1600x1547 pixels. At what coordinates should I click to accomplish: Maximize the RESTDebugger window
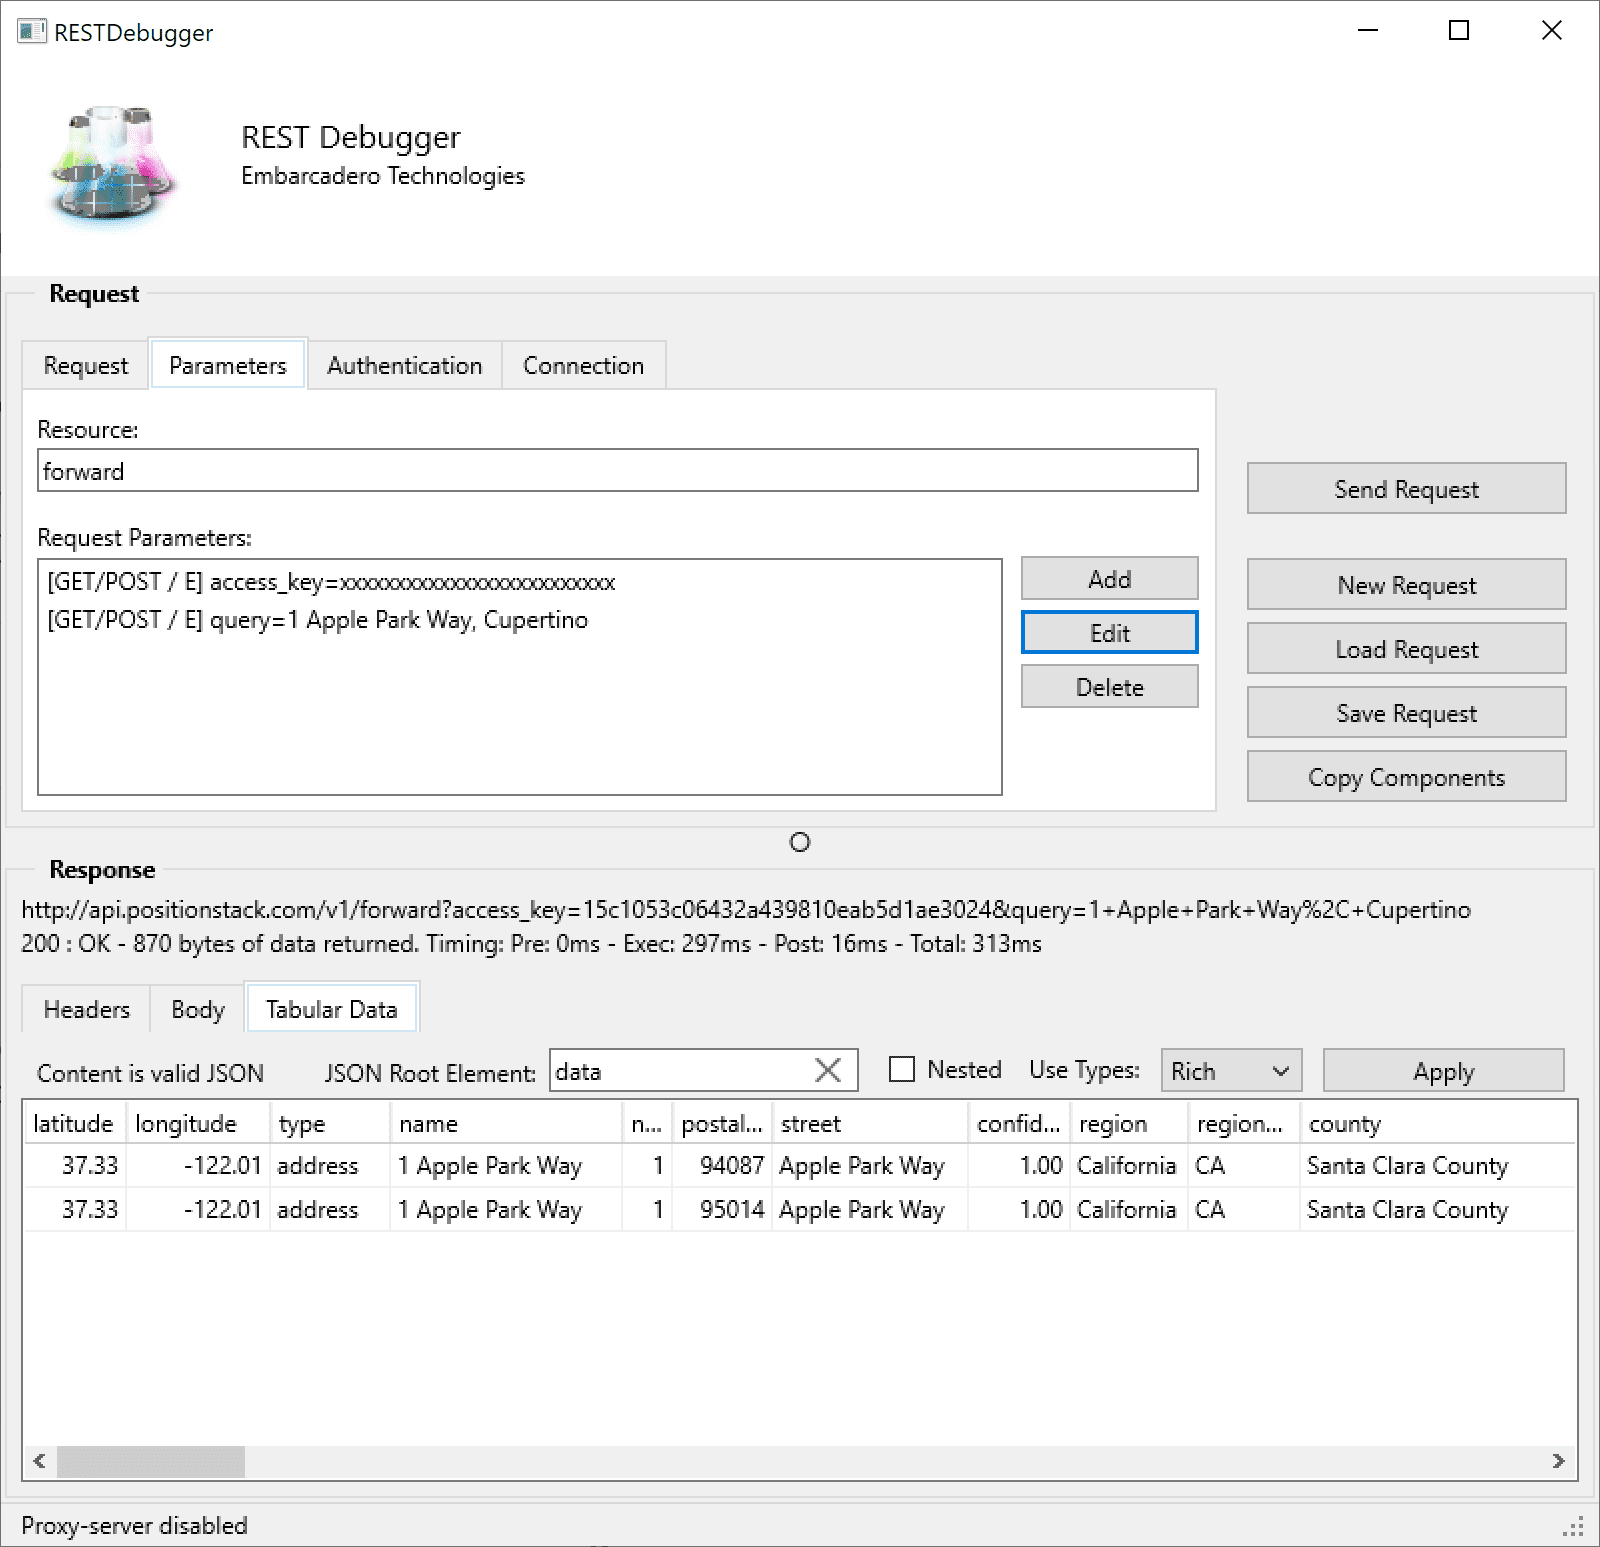click(1459, 30)
